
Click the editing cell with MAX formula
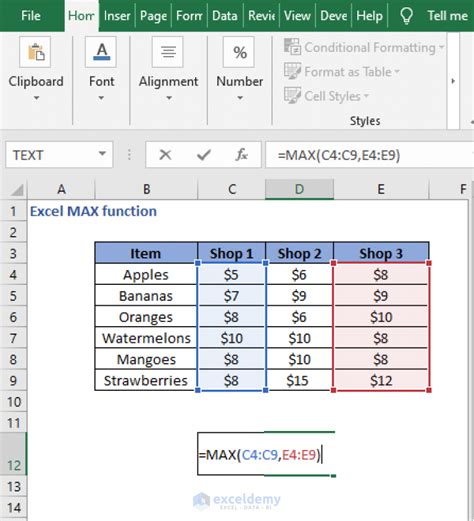266,454
